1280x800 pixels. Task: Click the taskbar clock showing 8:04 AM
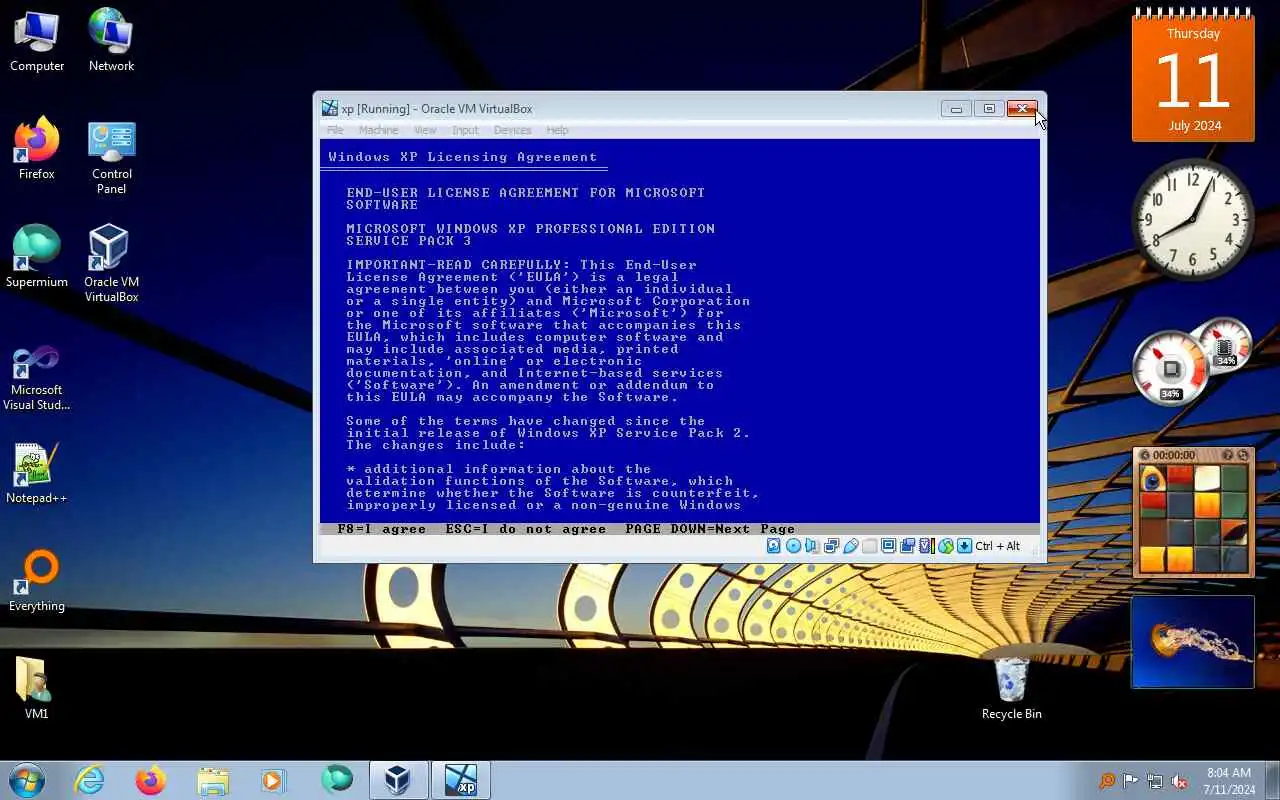coord(1229,781)
